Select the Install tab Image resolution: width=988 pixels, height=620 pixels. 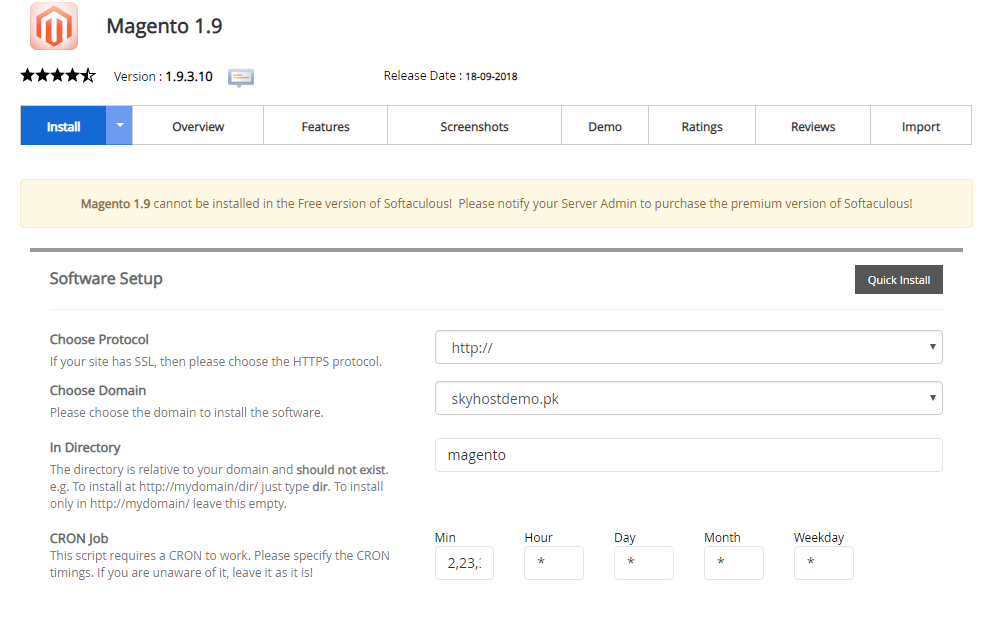[64, 125]
